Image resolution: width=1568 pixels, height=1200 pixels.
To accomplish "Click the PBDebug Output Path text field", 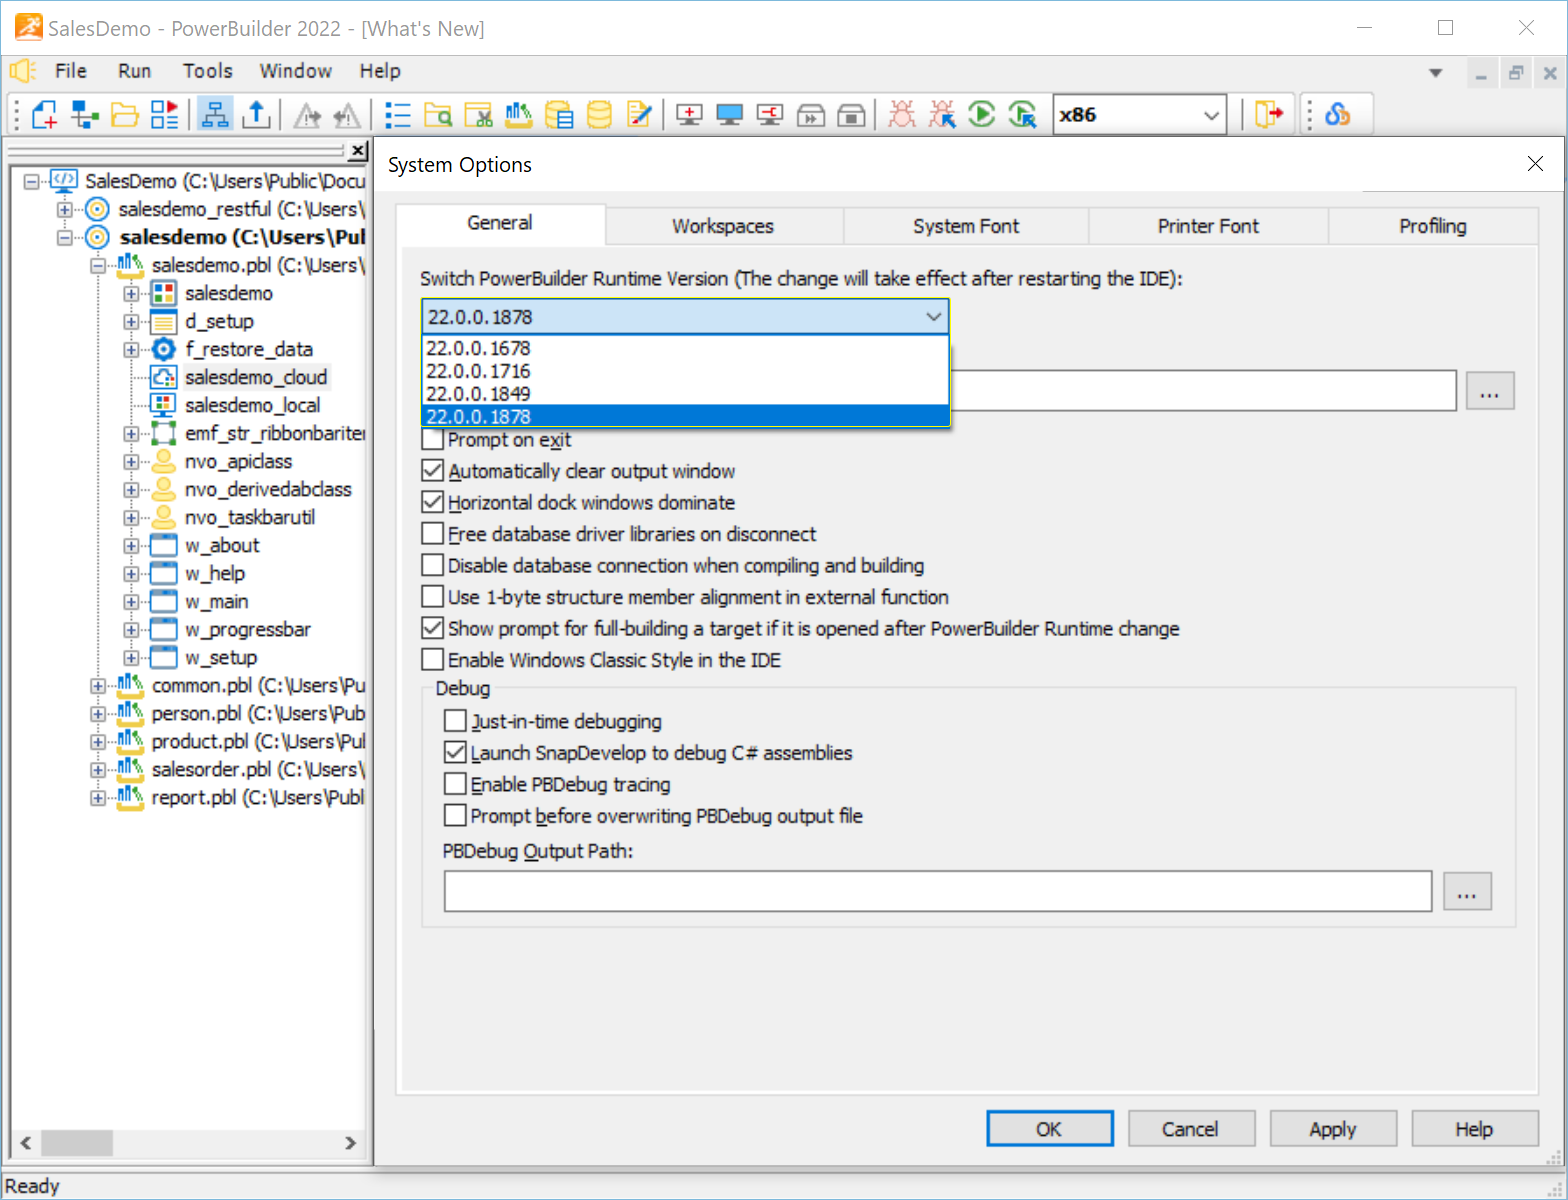I will coord(938,892).
